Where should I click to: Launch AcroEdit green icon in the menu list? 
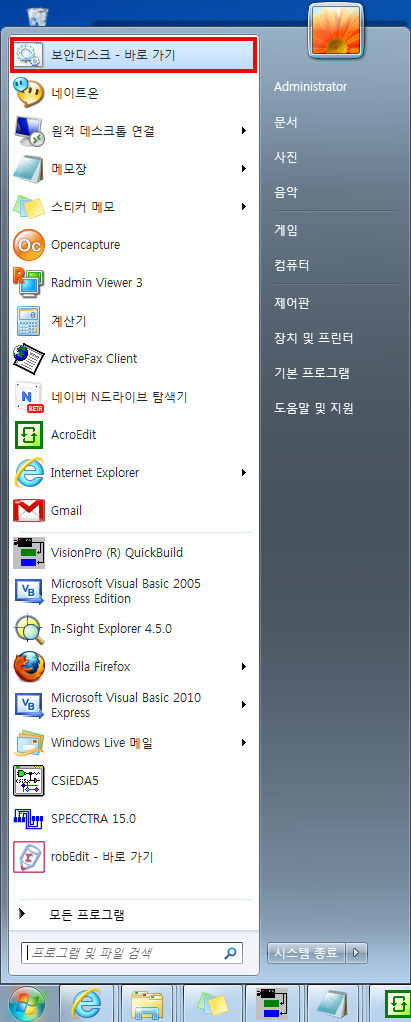coord(29,434)
